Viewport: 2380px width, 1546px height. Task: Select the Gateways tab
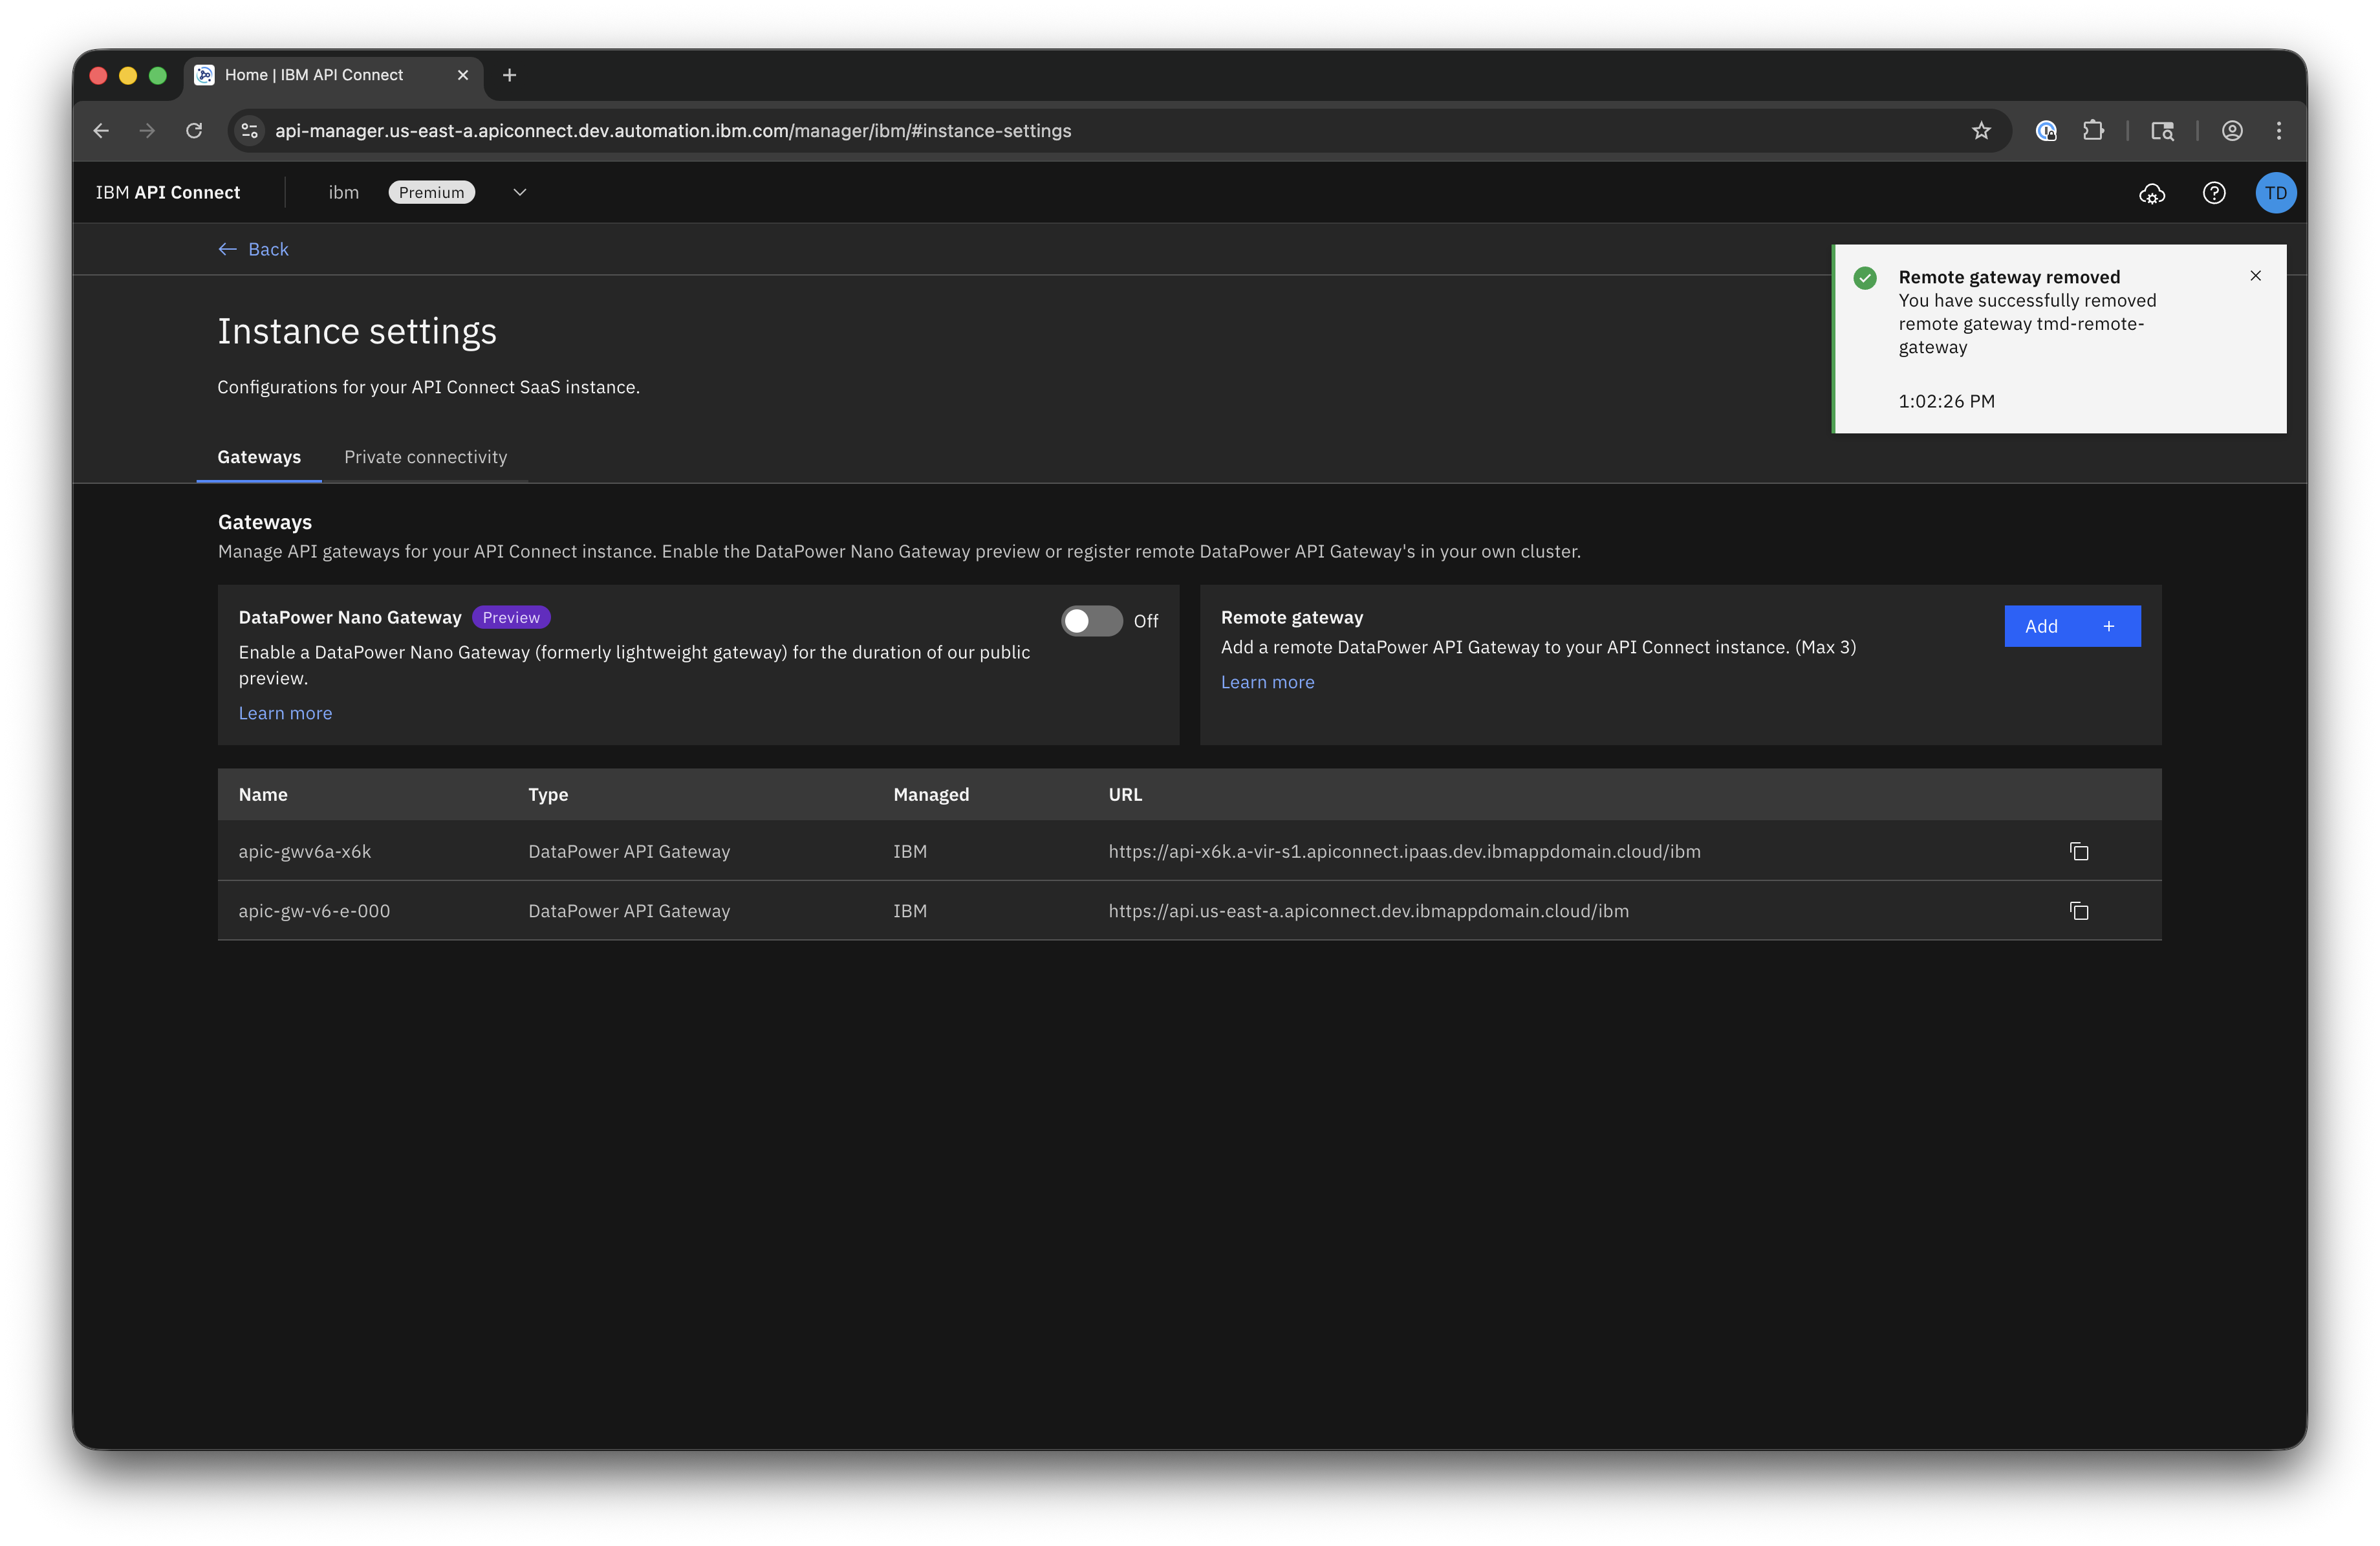click(259, 457)
